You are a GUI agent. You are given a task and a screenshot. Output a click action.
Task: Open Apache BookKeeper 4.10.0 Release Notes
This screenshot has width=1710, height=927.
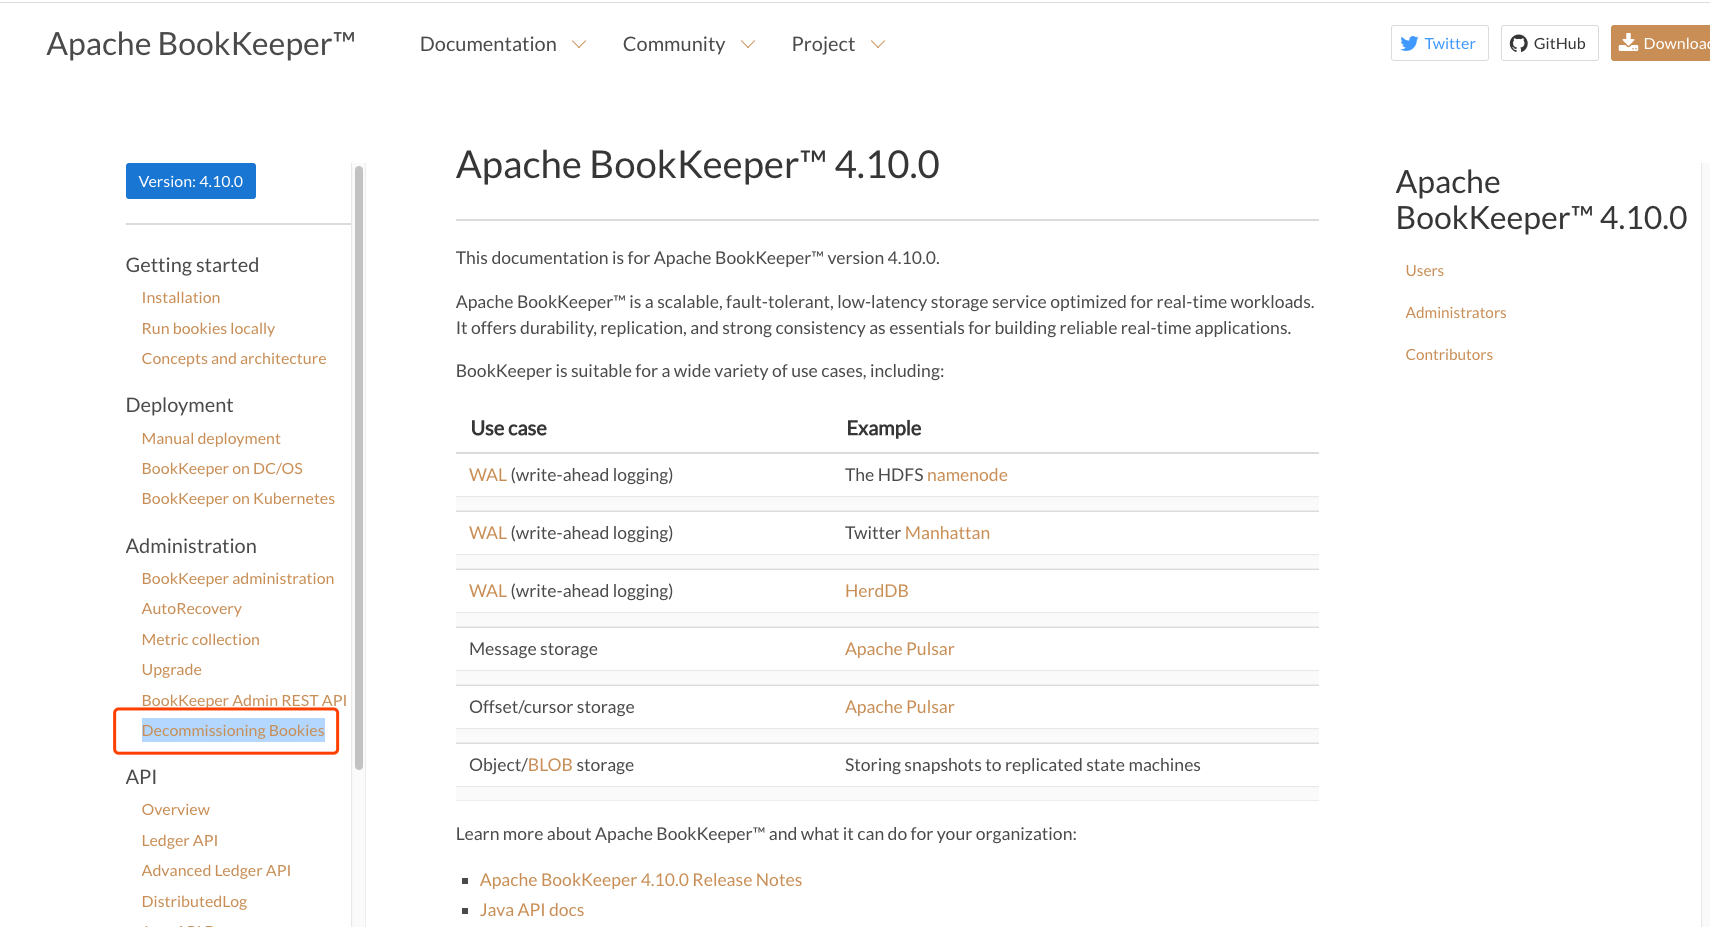(641, 880)
